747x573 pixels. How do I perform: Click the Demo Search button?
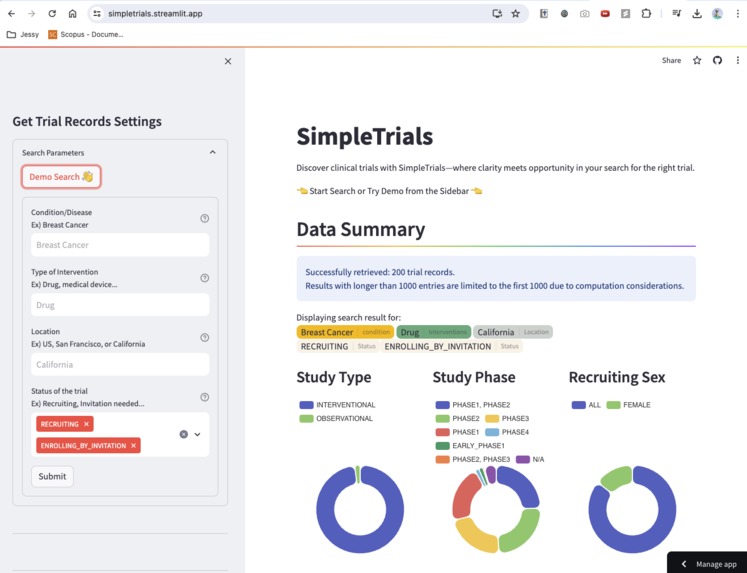pos(61,177)
